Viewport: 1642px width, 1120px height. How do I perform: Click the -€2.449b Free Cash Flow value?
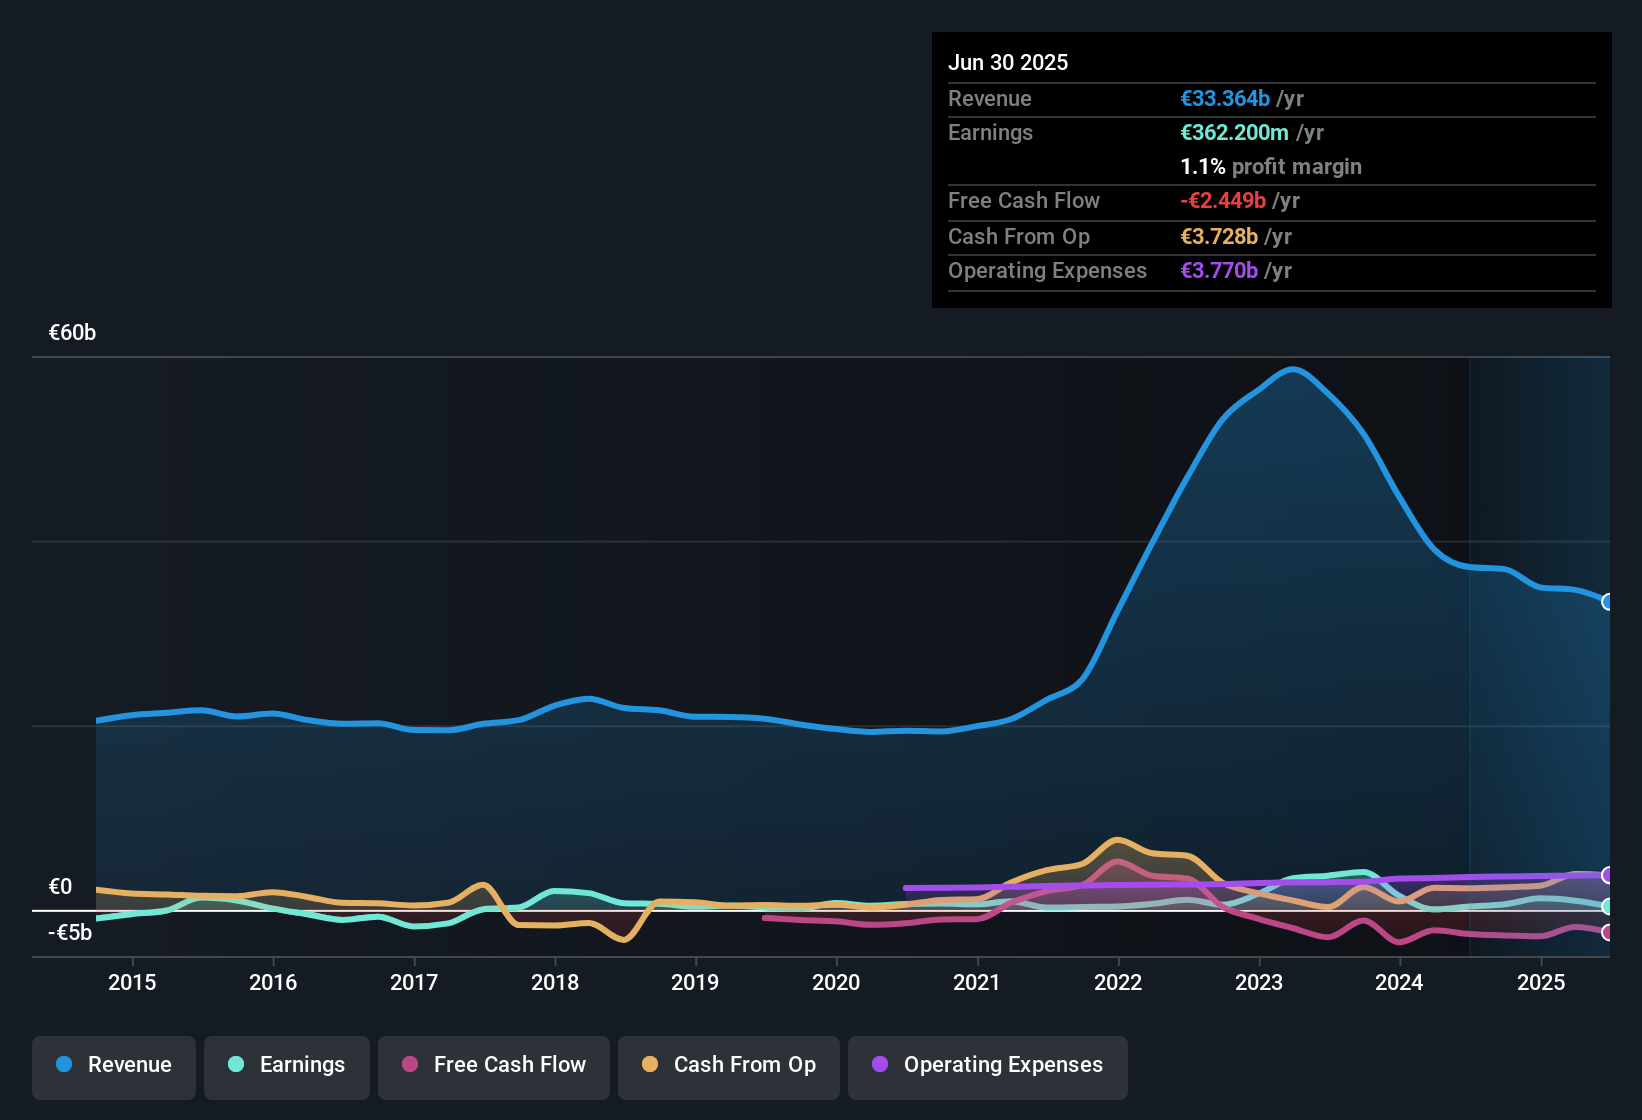coord(1221,201)
